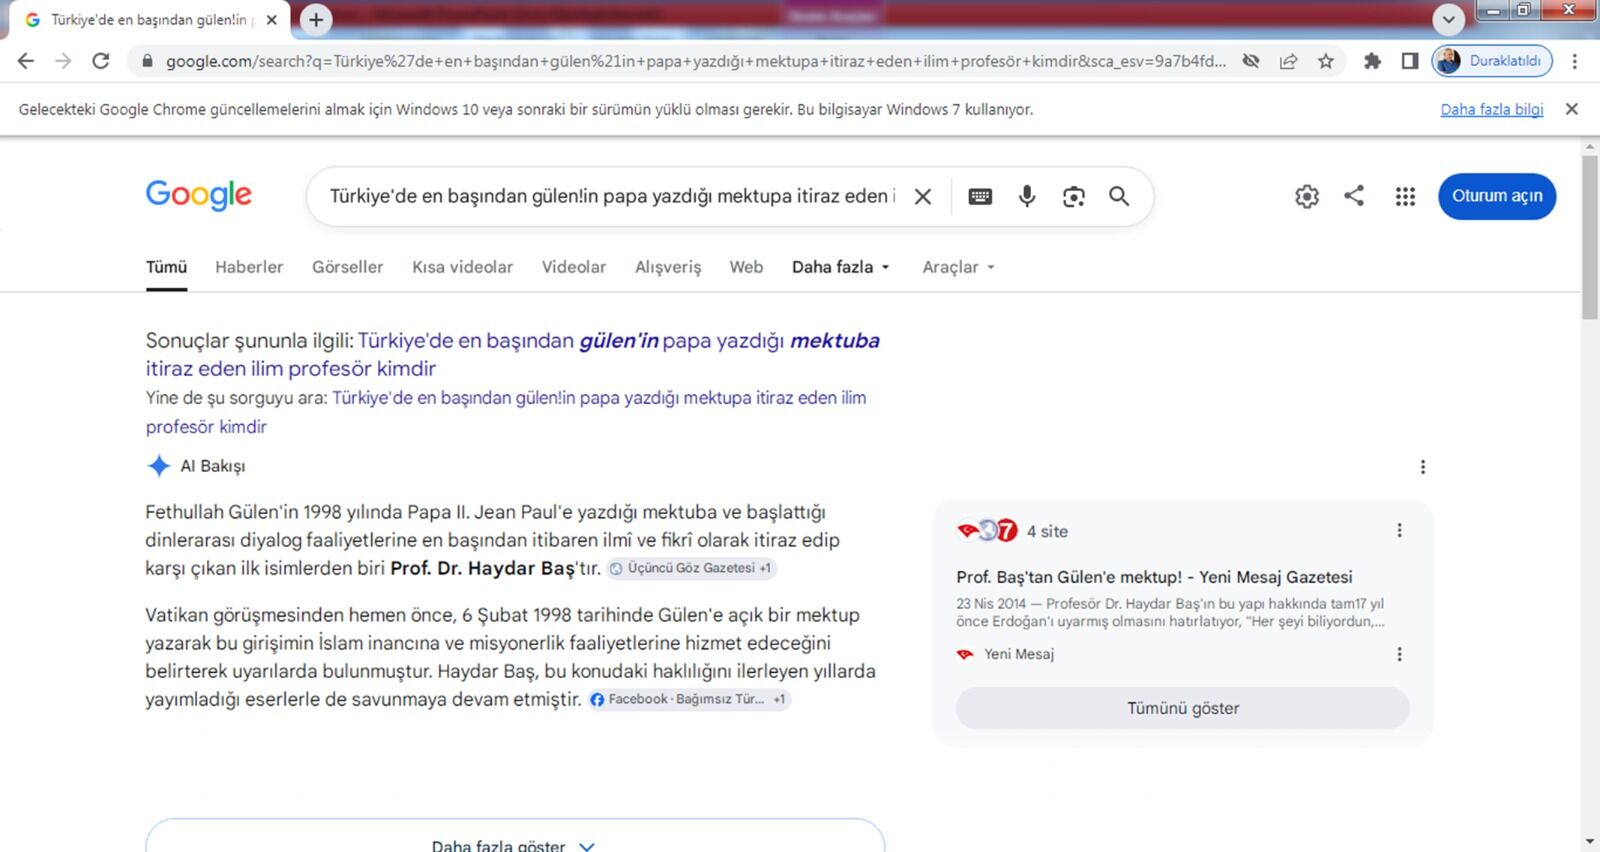Select the Görseller tab
Screen dimensions: 1600x852
click(x=347, y=267)
